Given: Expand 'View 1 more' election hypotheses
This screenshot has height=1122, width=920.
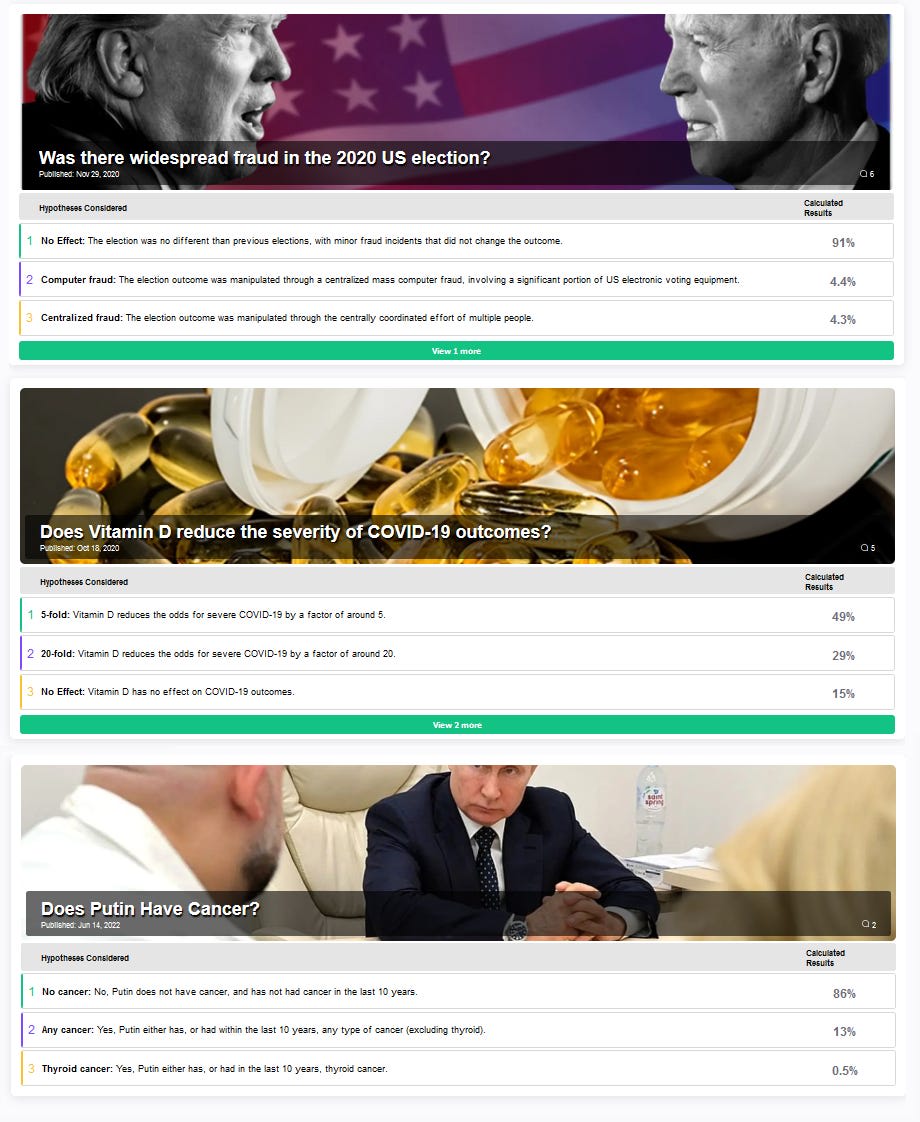Looking at the screenshot, I should (x=456, y=351).
